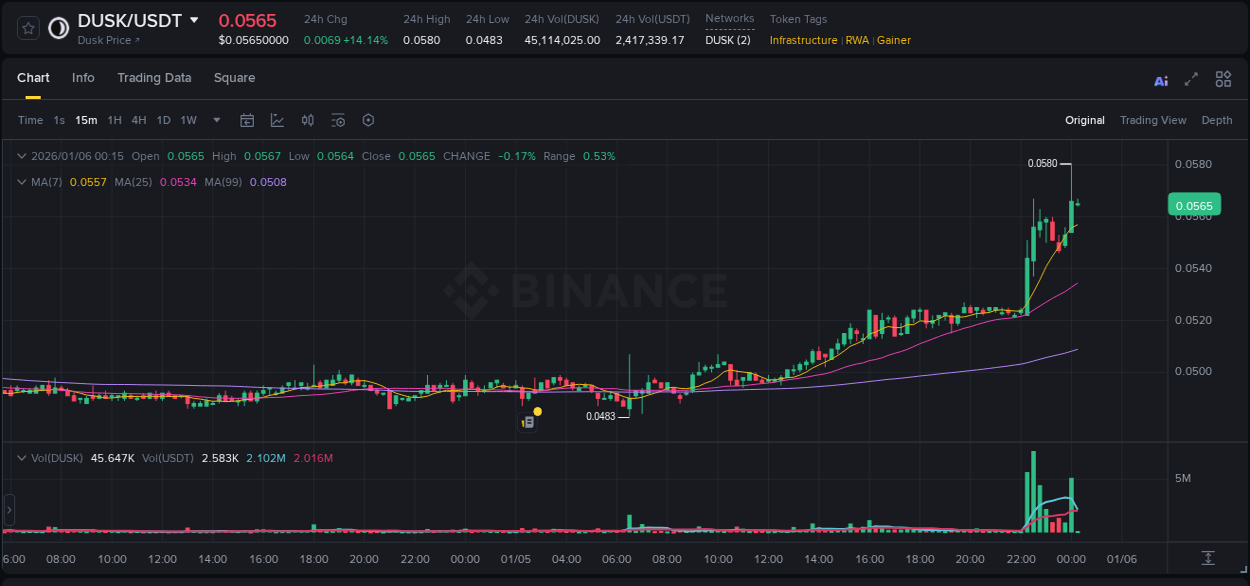Select the 1H timeframe
The height and width of the screenshot is (586, 1250).
click(114, 120)
